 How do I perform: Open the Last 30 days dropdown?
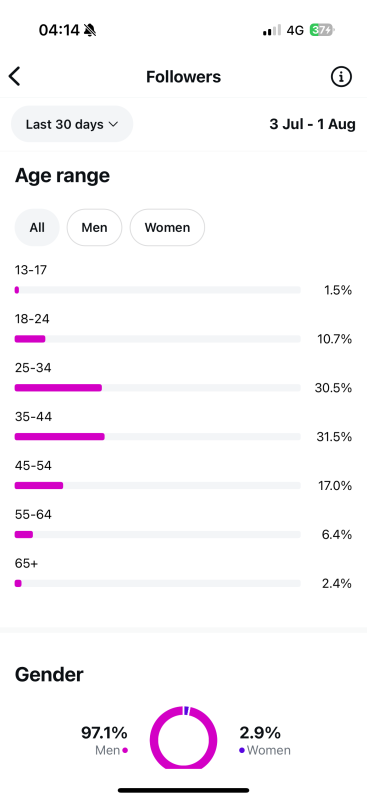pos(72,124)
